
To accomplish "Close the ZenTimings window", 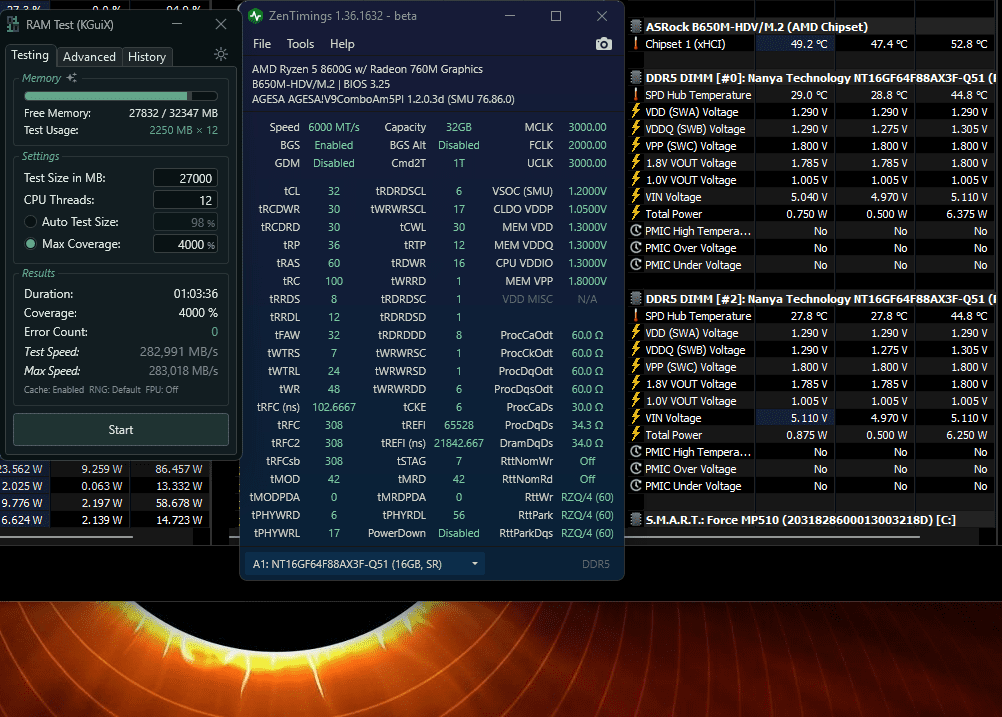I will click(x=602, y=16).
